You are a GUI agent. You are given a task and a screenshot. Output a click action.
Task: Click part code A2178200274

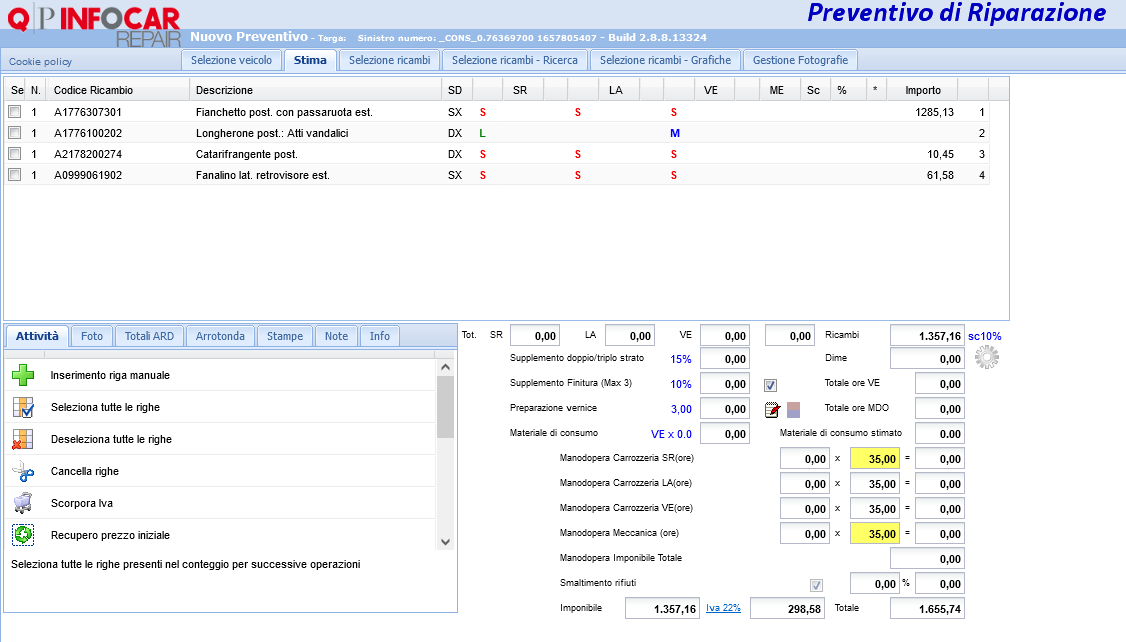click(x=88, y=154)
